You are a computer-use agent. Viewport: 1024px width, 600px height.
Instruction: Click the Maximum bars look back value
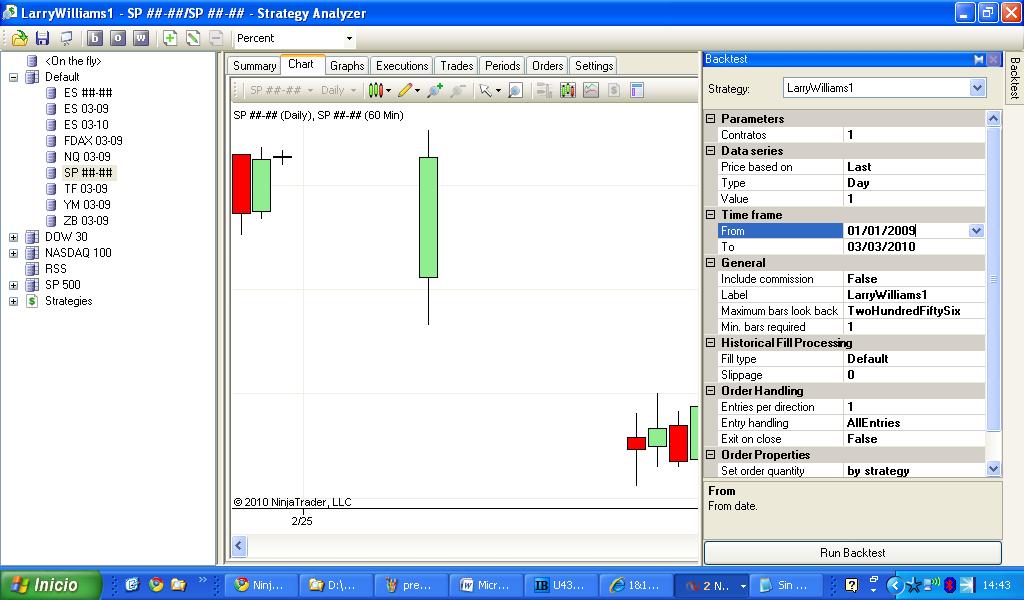[914, 311]
